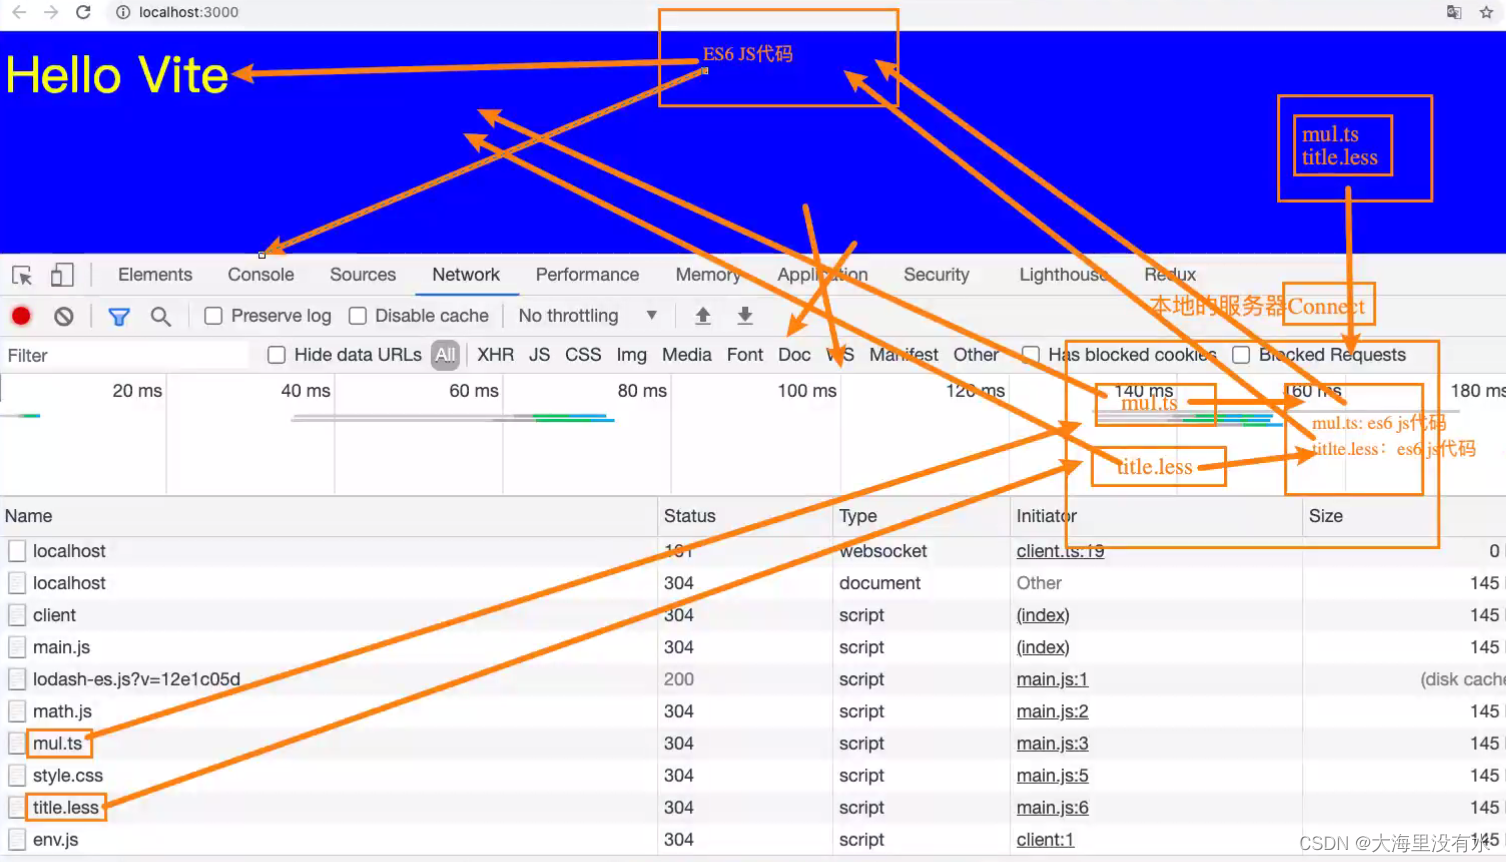Switch to the Elements tab
This screenshot has height=862, width=1506.
click(x=155, y=275)
